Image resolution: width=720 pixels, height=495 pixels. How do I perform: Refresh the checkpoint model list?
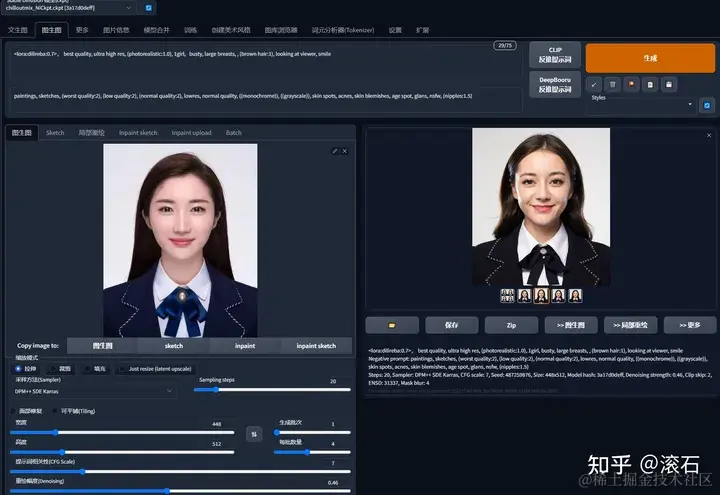pos(148,8)
